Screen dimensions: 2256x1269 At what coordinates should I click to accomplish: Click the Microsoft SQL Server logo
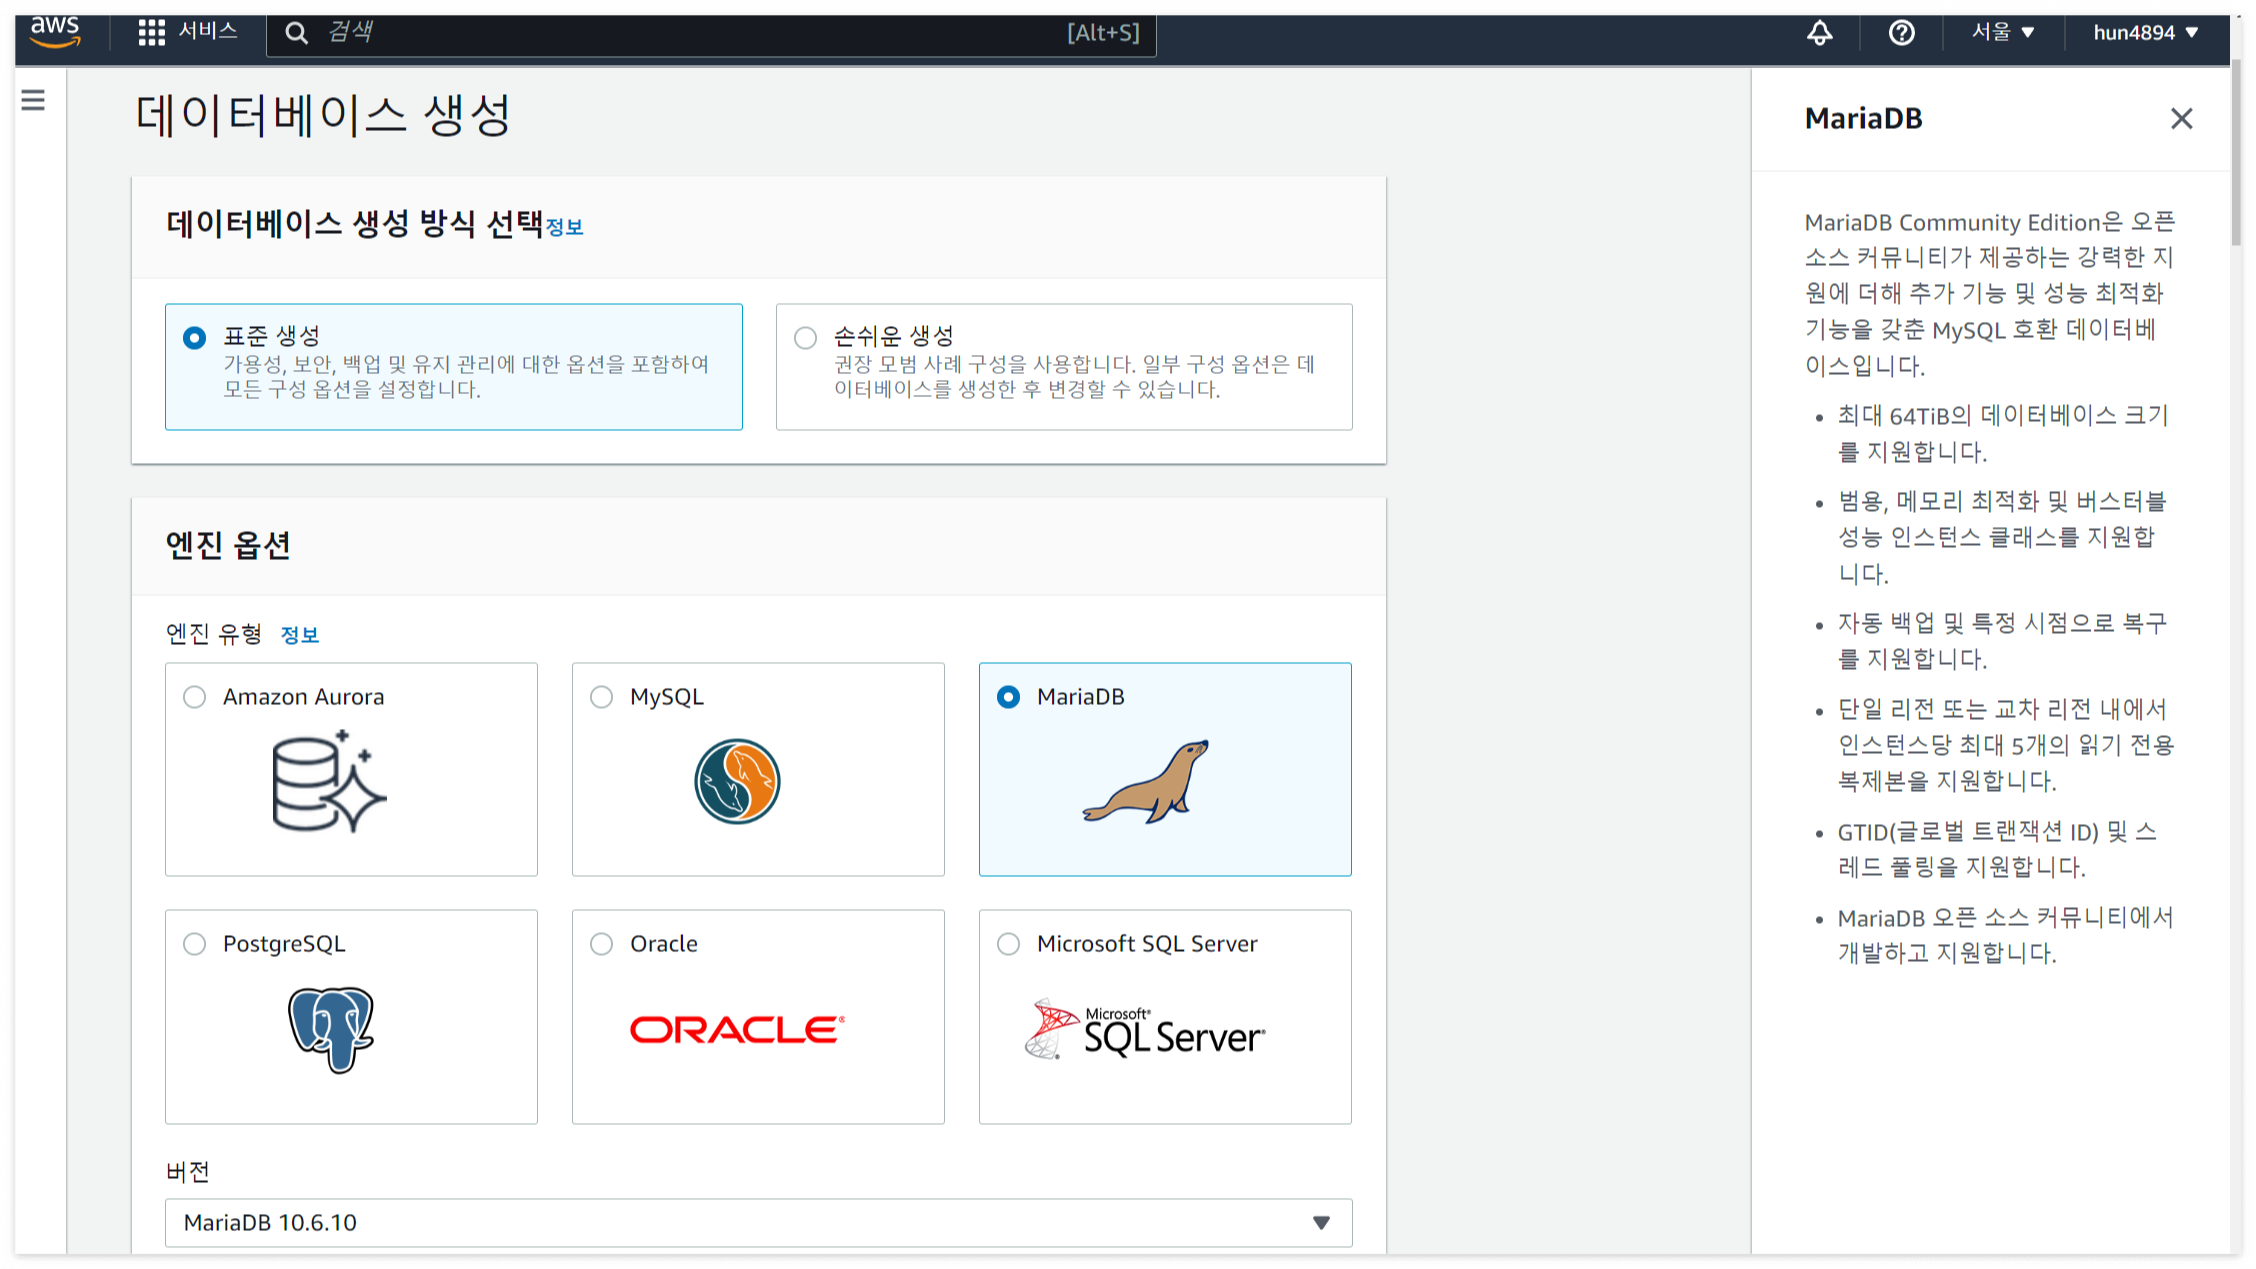pyautogui.click(x=1145, y=1031)
